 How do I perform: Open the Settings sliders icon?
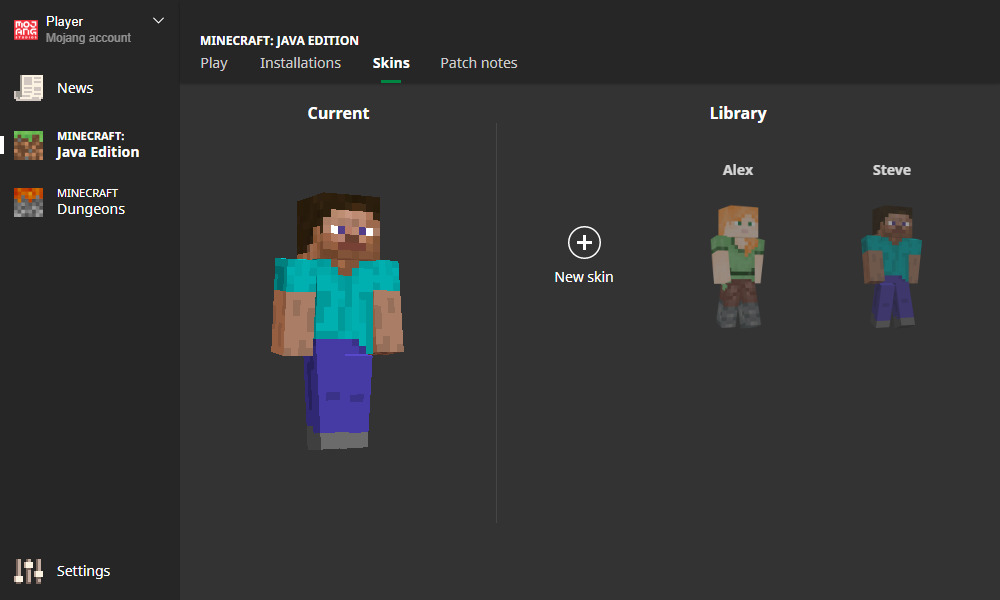[x=29, y=571]
